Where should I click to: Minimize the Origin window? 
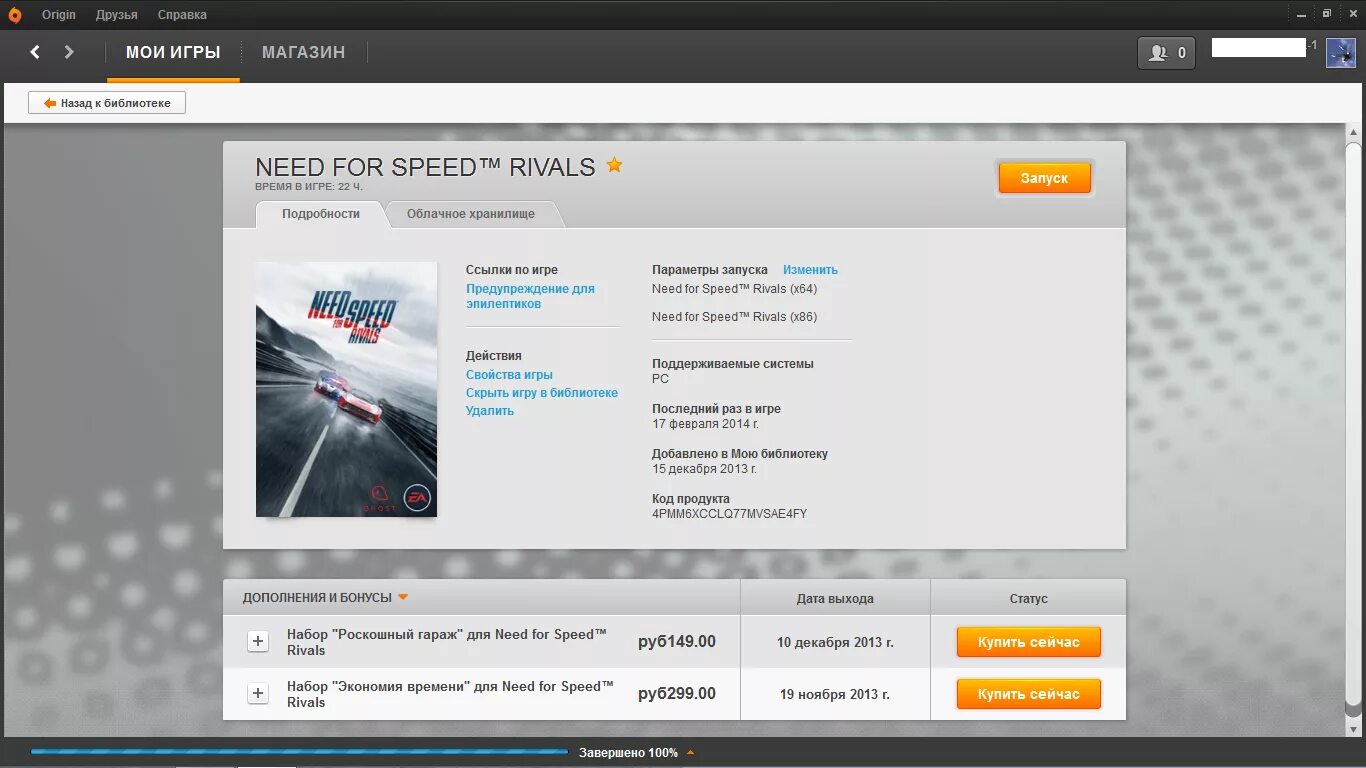pos(1301,14)
